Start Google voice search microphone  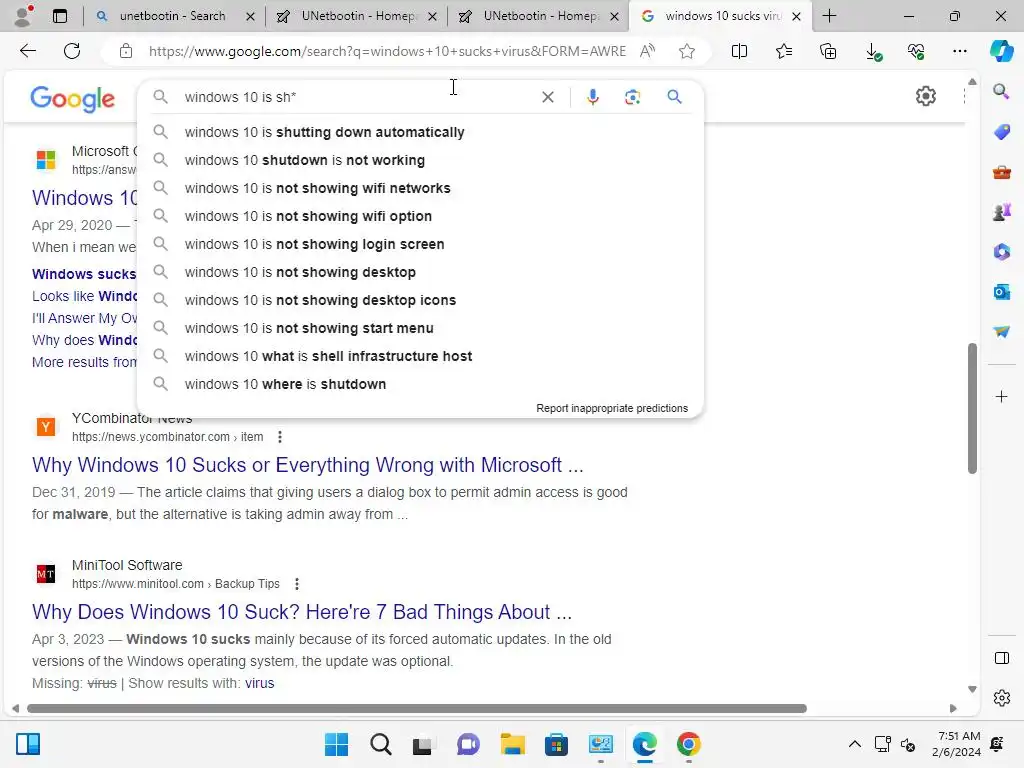pyautogui.click(x=592, y=97)
